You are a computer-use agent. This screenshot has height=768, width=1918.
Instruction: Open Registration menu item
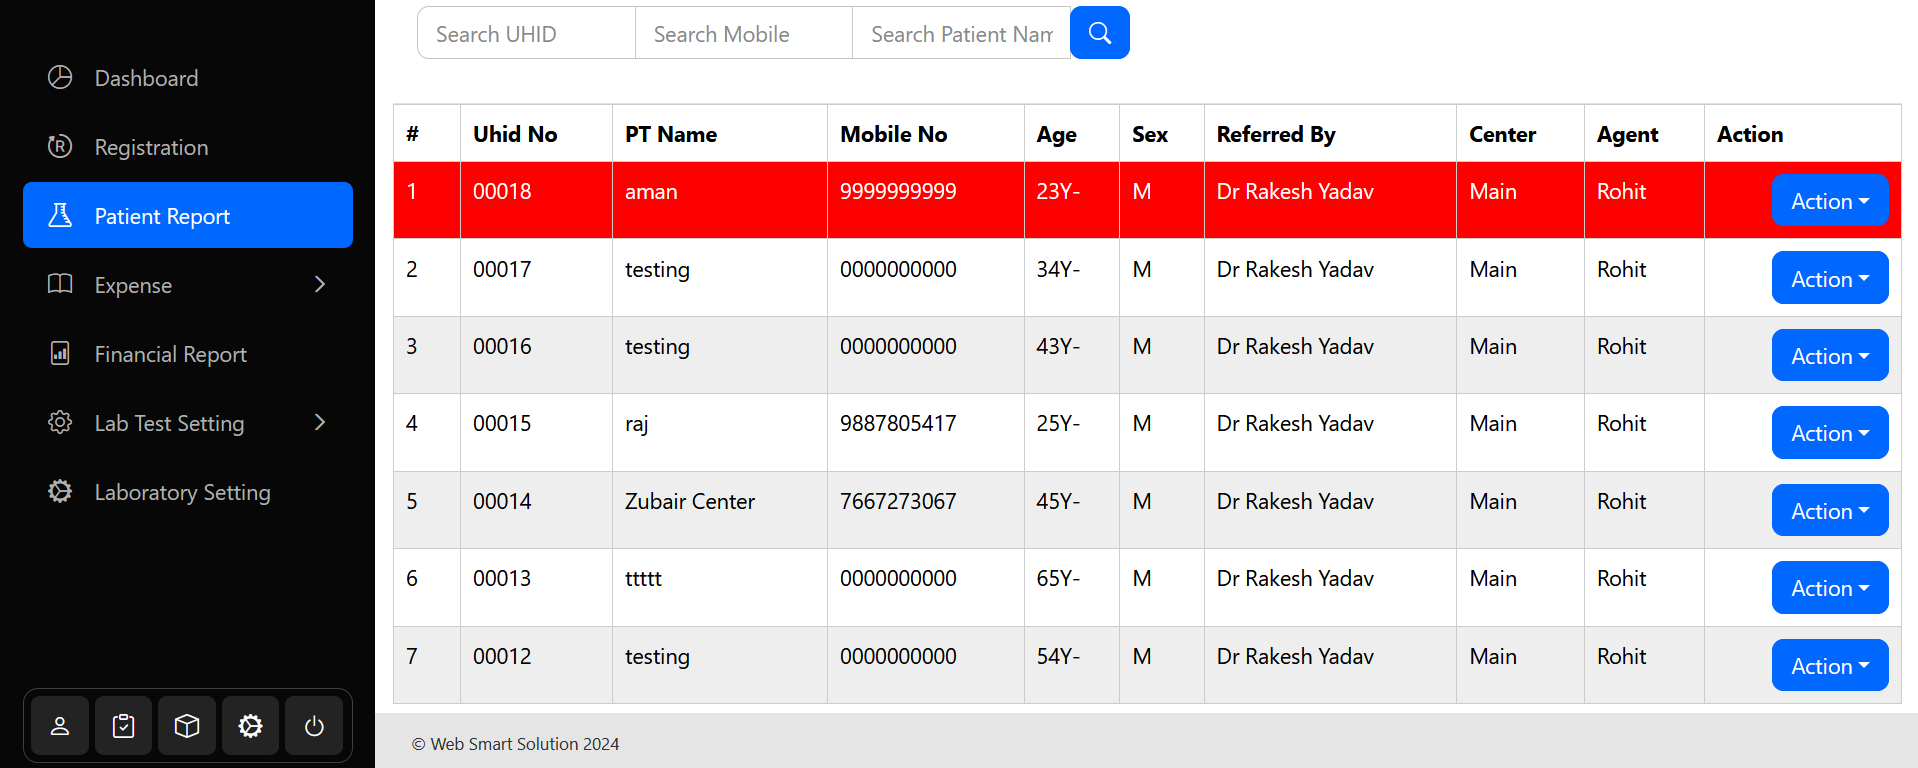point(188,146)
